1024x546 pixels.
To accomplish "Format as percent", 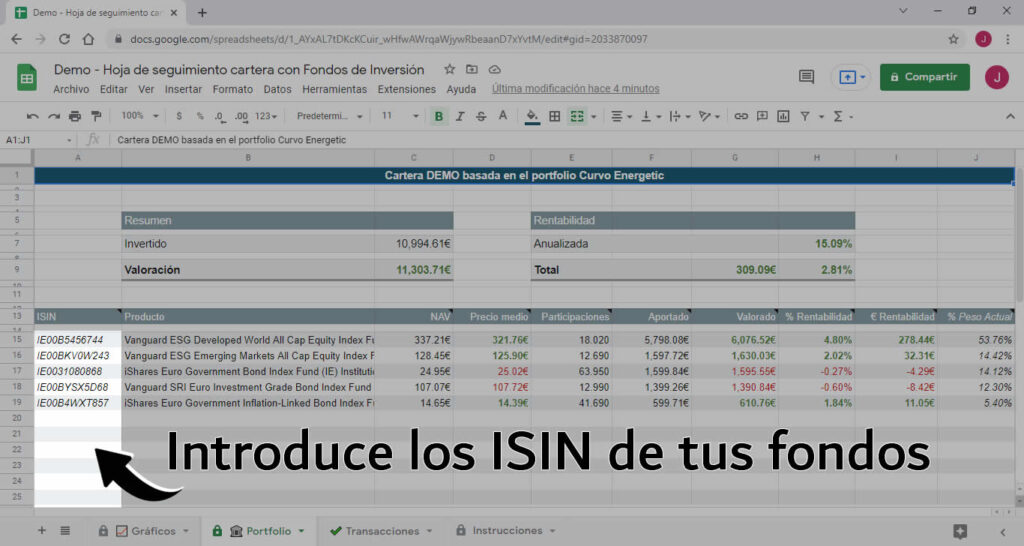I will 200,116.
